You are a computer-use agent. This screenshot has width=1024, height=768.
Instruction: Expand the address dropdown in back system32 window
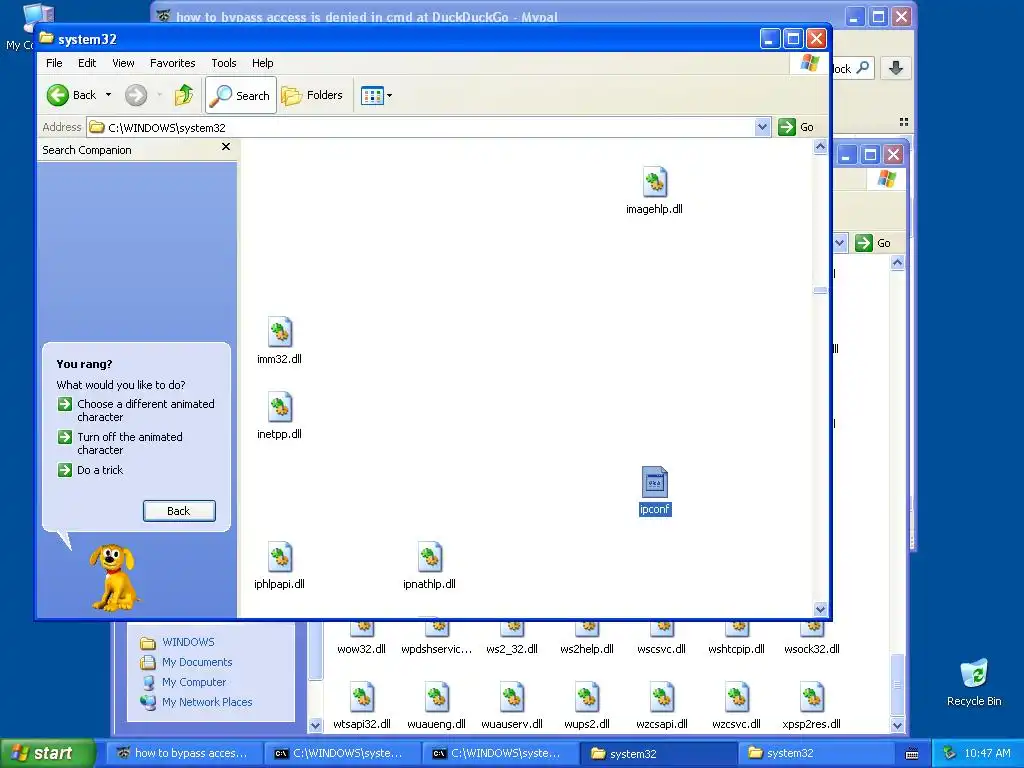tap(840, 243)
